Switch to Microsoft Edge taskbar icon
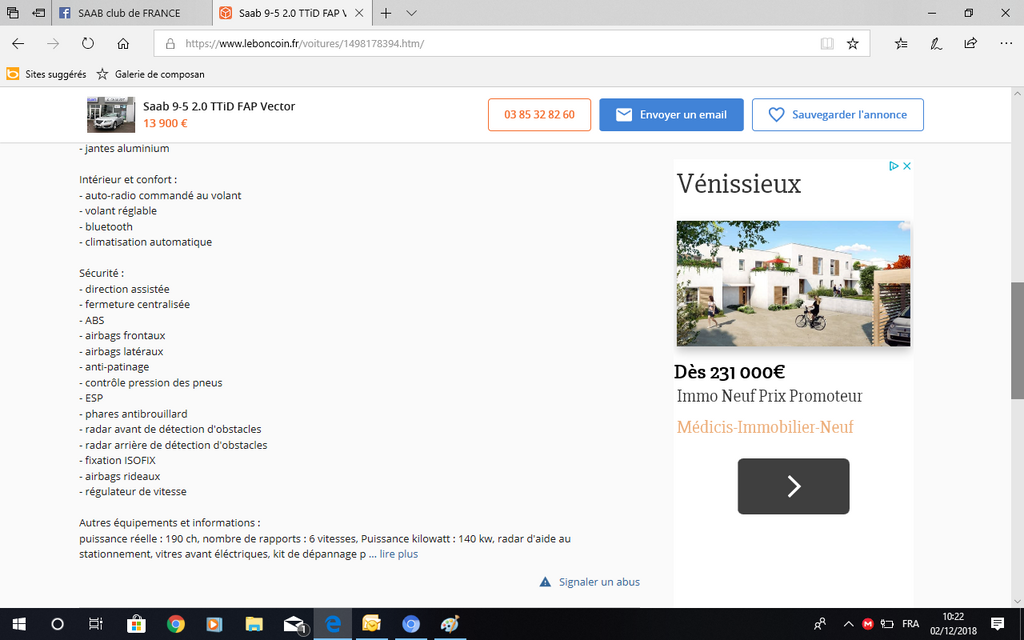 coord(333,624)
